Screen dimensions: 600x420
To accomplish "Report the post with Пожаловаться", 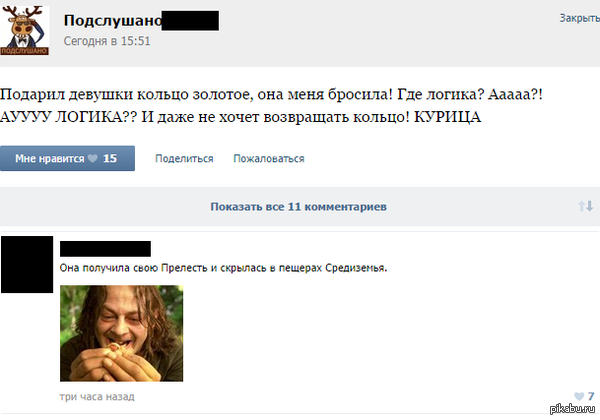I will [x=269, y=158].
